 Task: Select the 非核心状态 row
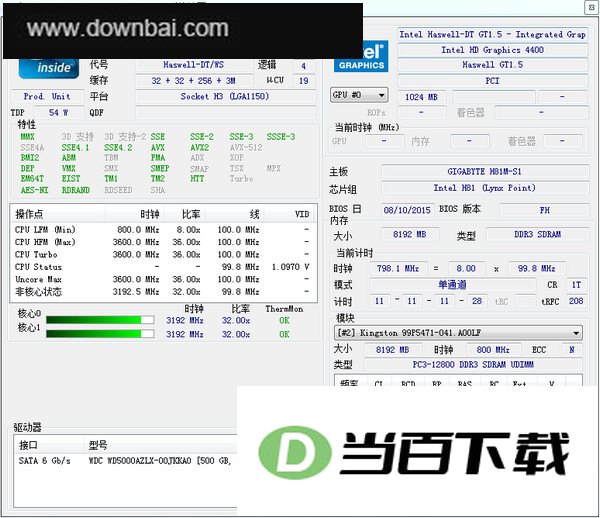pos(162,292)
